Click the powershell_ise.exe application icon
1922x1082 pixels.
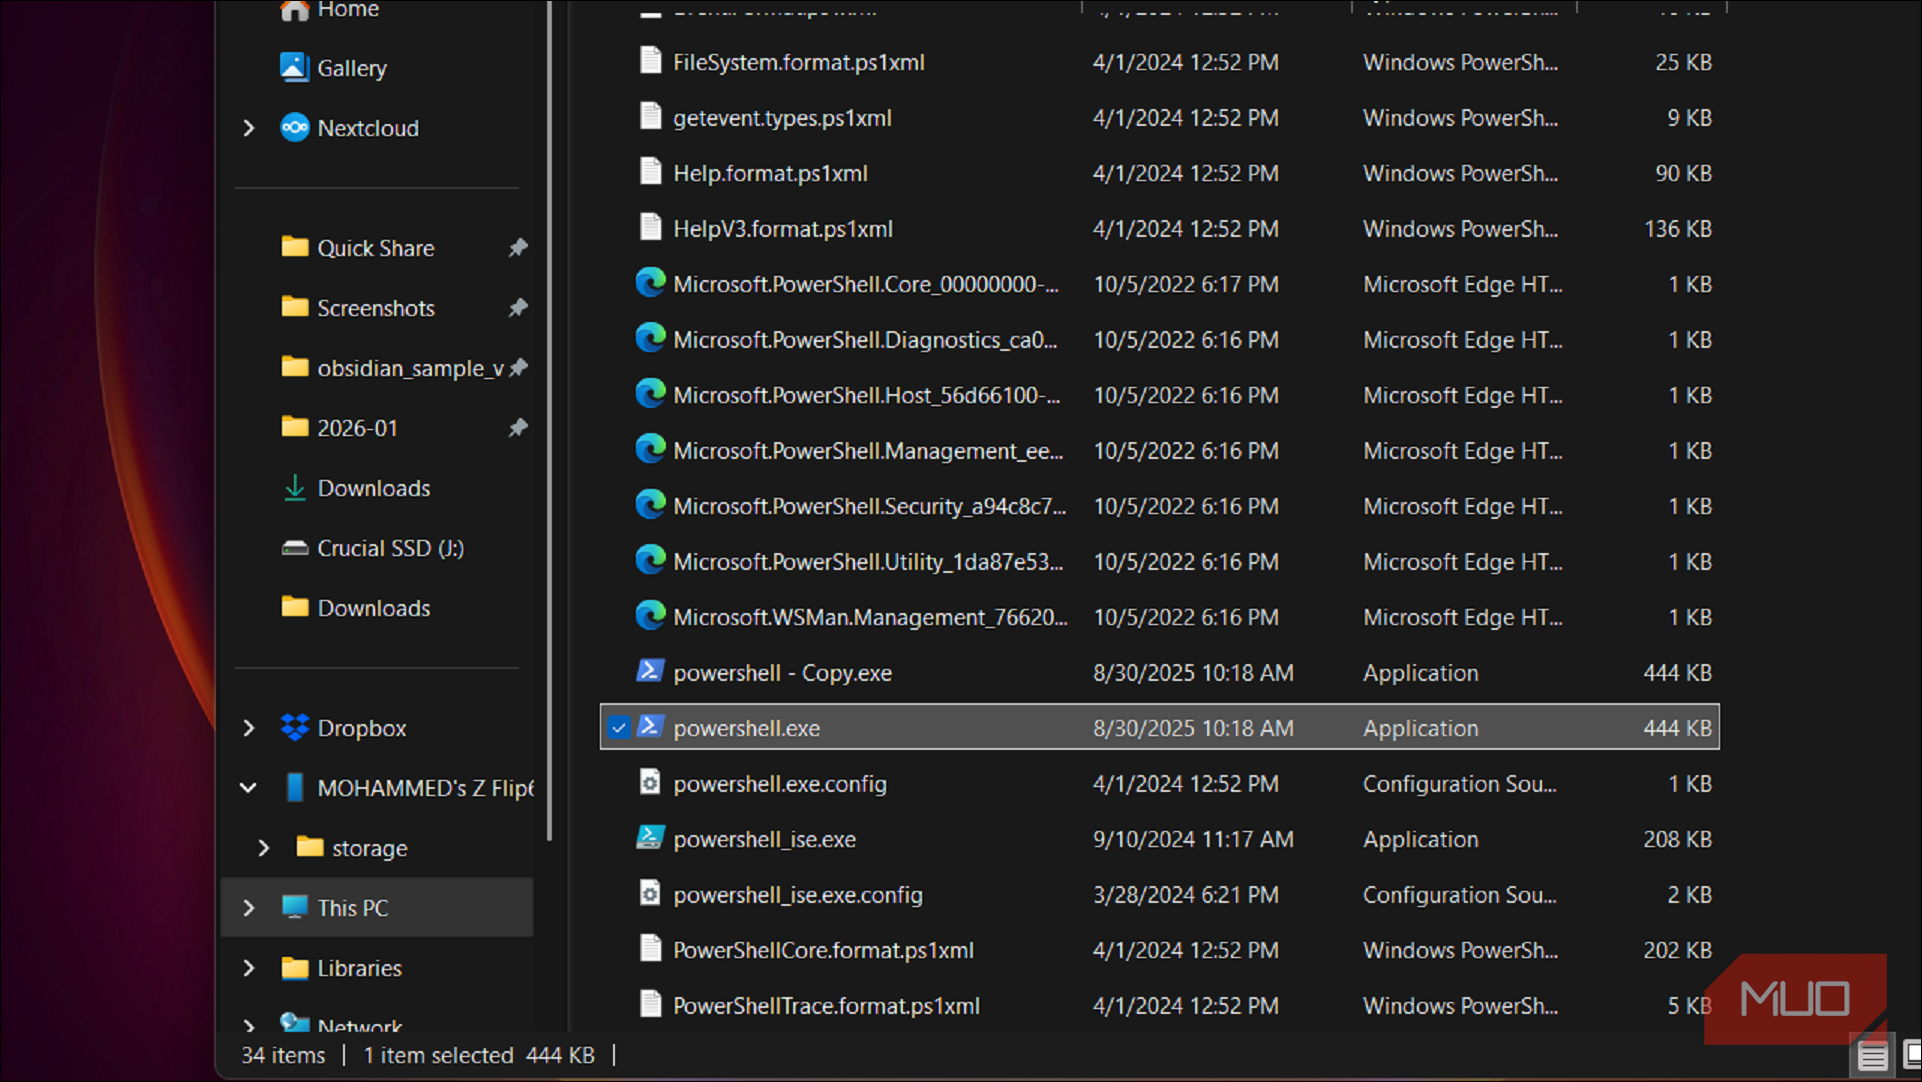coord(650,838)
